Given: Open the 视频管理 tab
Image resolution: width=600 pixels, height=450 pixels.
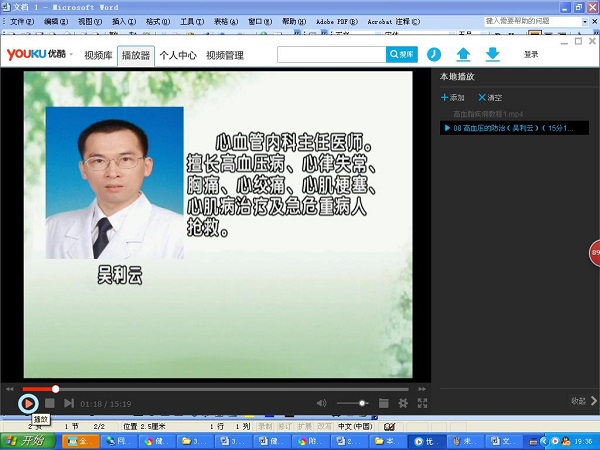Looking at the screenshot, I should point(225,55).
